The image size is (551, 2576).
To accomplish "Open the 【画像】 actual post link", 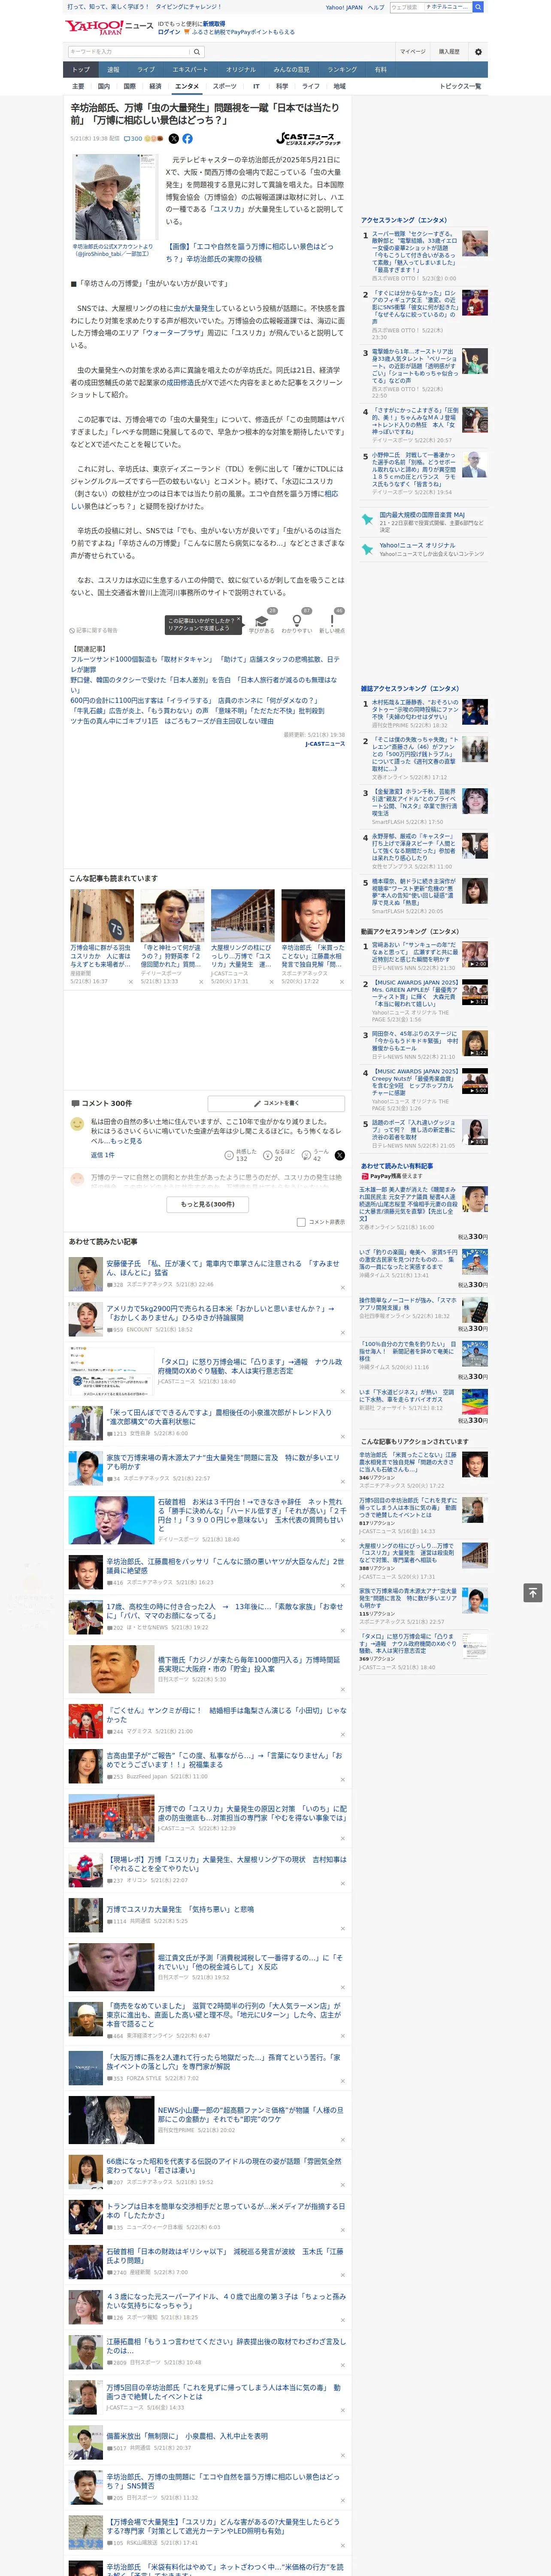I will click(250, 252).
